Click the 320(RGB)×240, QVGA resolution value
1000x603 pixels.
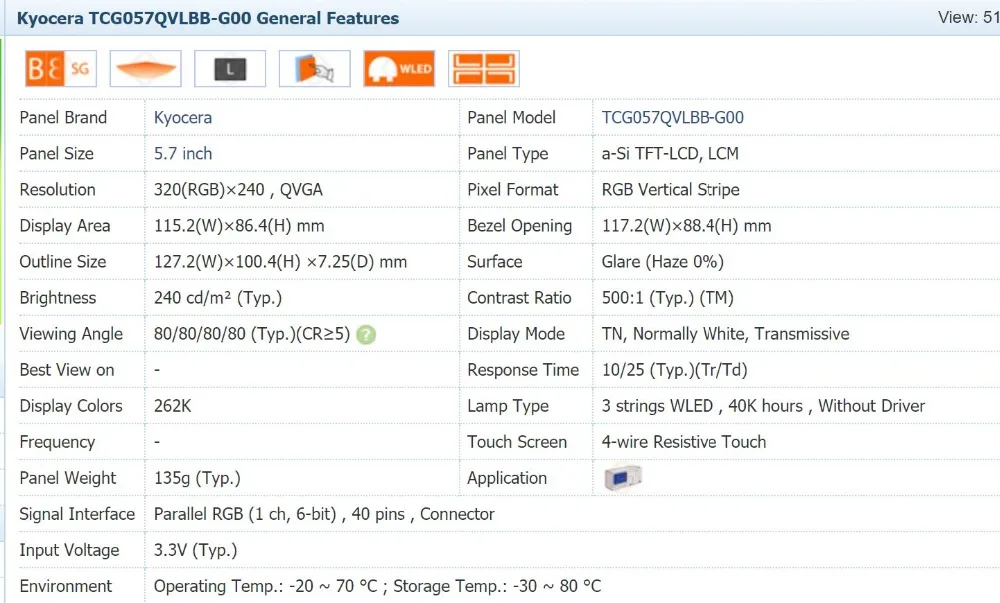238,189
